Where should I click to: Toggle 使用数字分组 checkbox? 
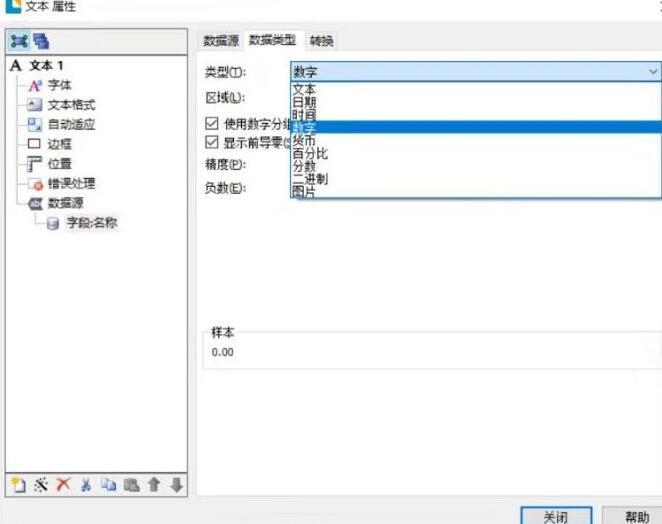(211, 123)
